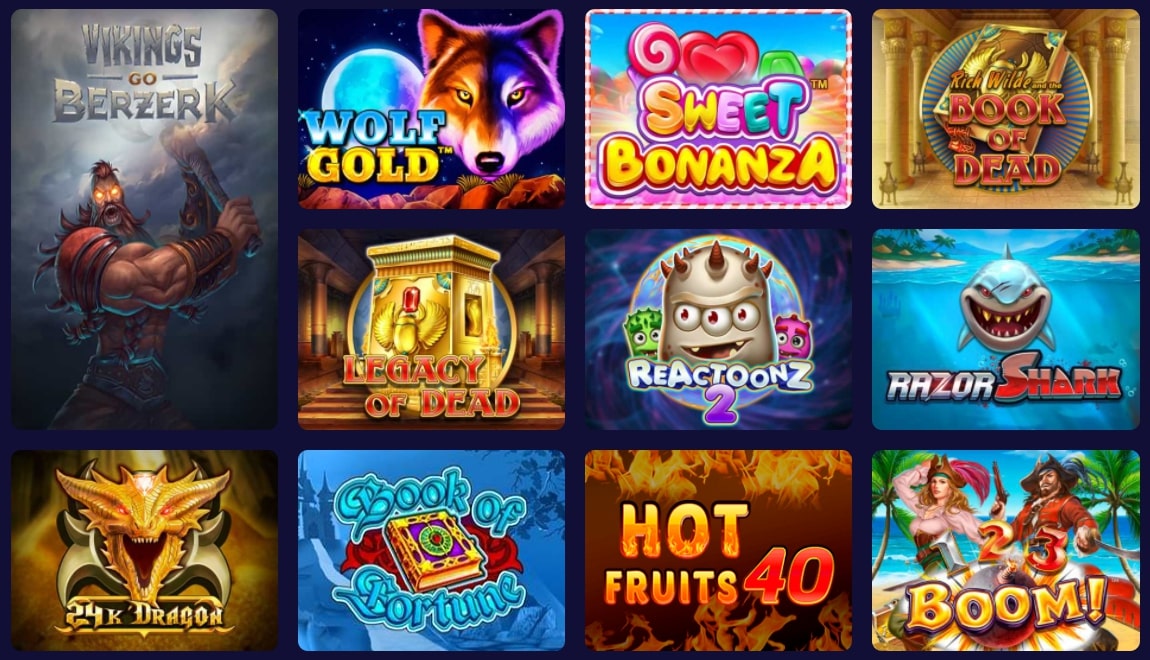
Task: Select the Sweet Bonanza game thumbnail
Action: (x=718, y=109)
